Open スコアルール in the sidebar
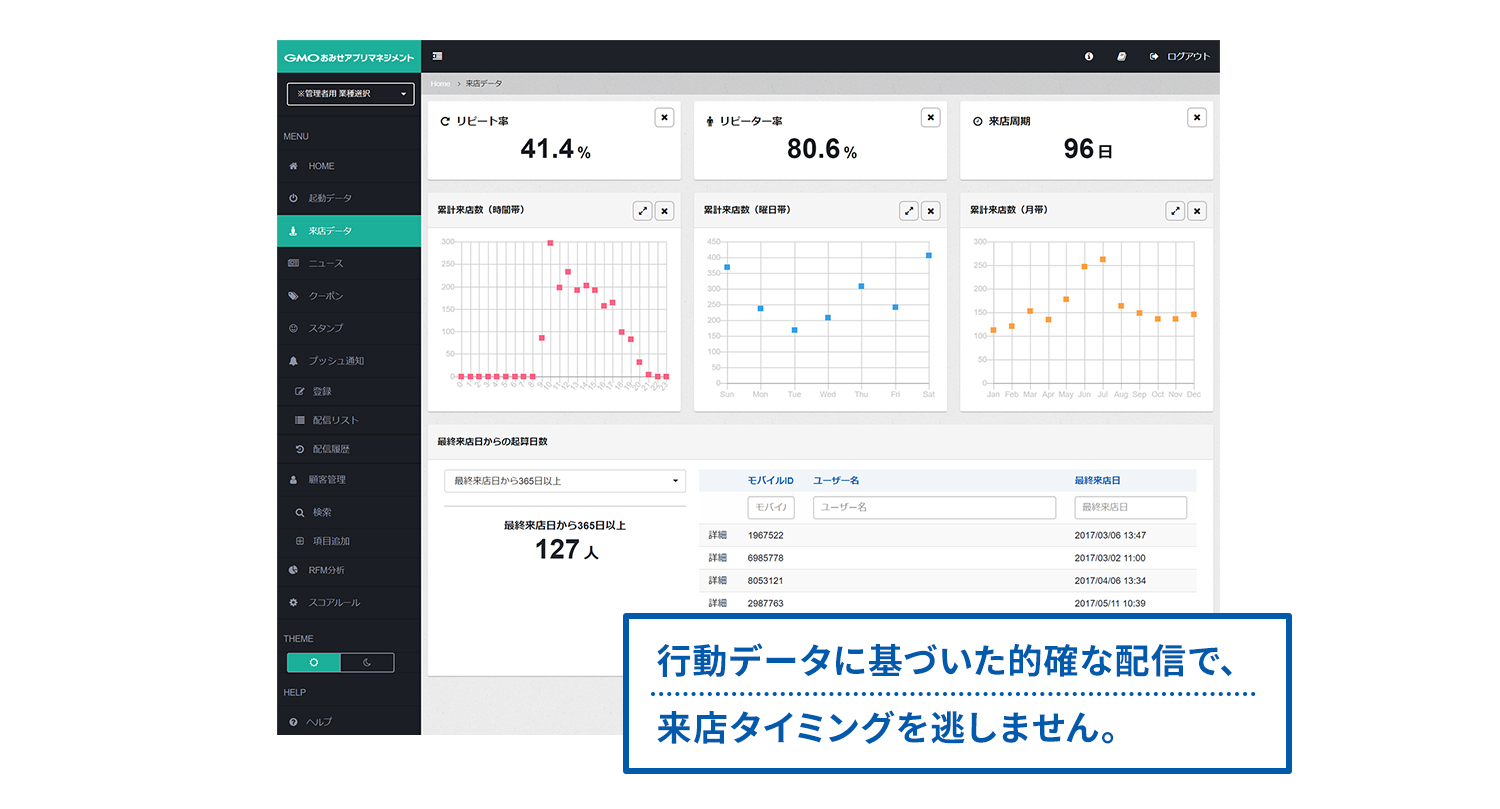1500x809 pixels. point(349,602)
